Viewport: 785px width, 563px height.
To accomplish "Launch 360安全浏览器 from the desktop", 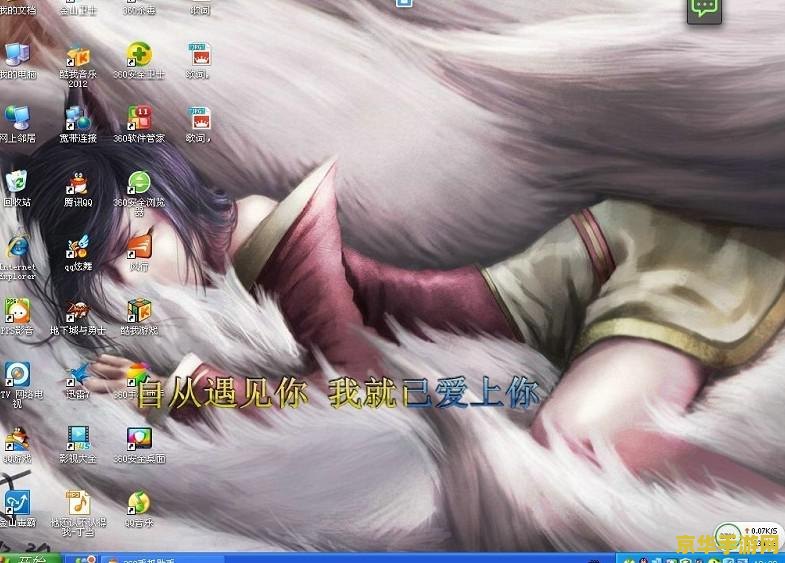I will [139, 184].
